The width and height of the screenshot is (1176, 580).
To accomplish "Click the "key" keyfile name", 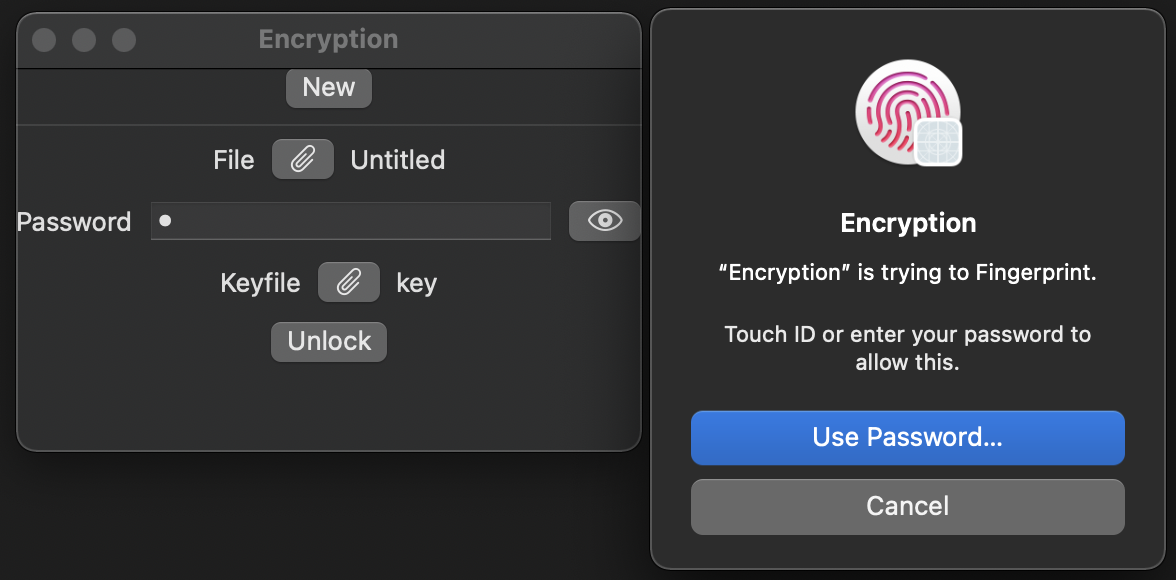I will (x=416, y=283).
